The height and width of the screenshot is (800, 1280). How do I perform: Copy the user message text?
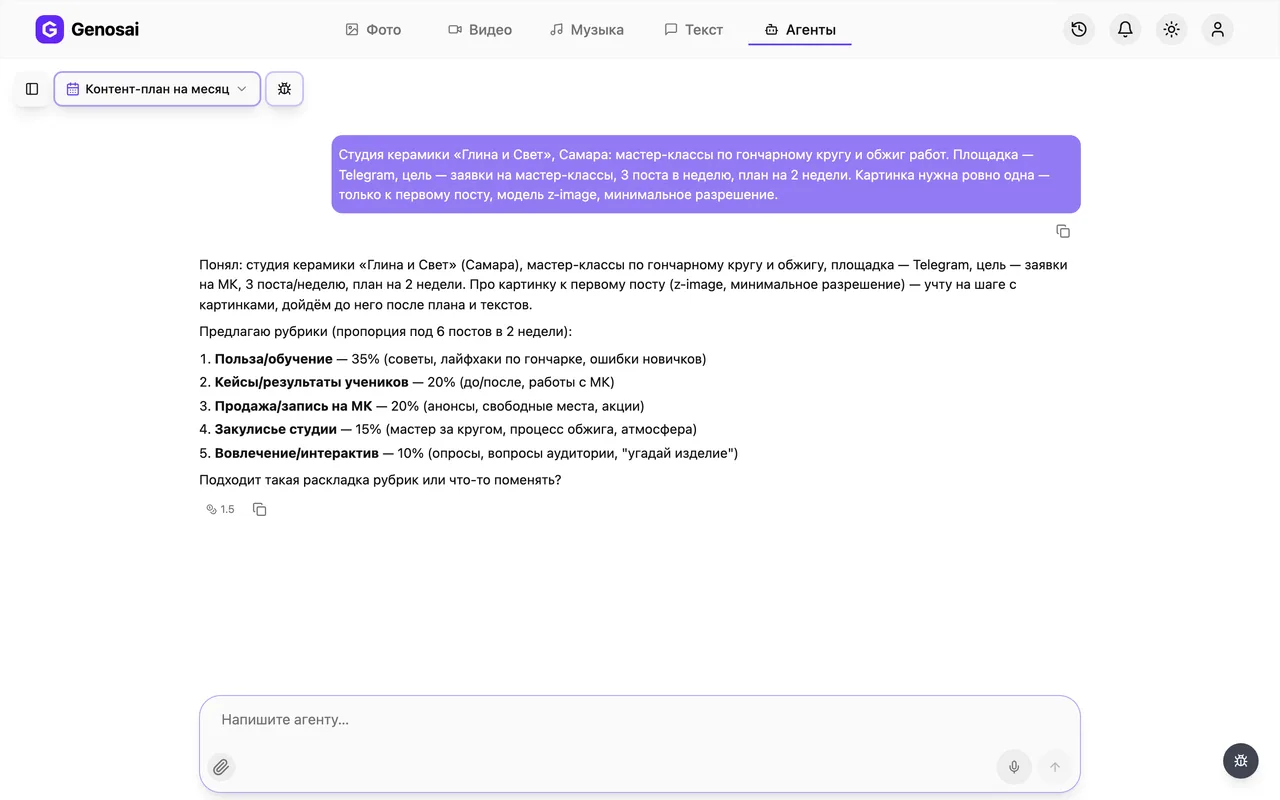click(1063, 231)
